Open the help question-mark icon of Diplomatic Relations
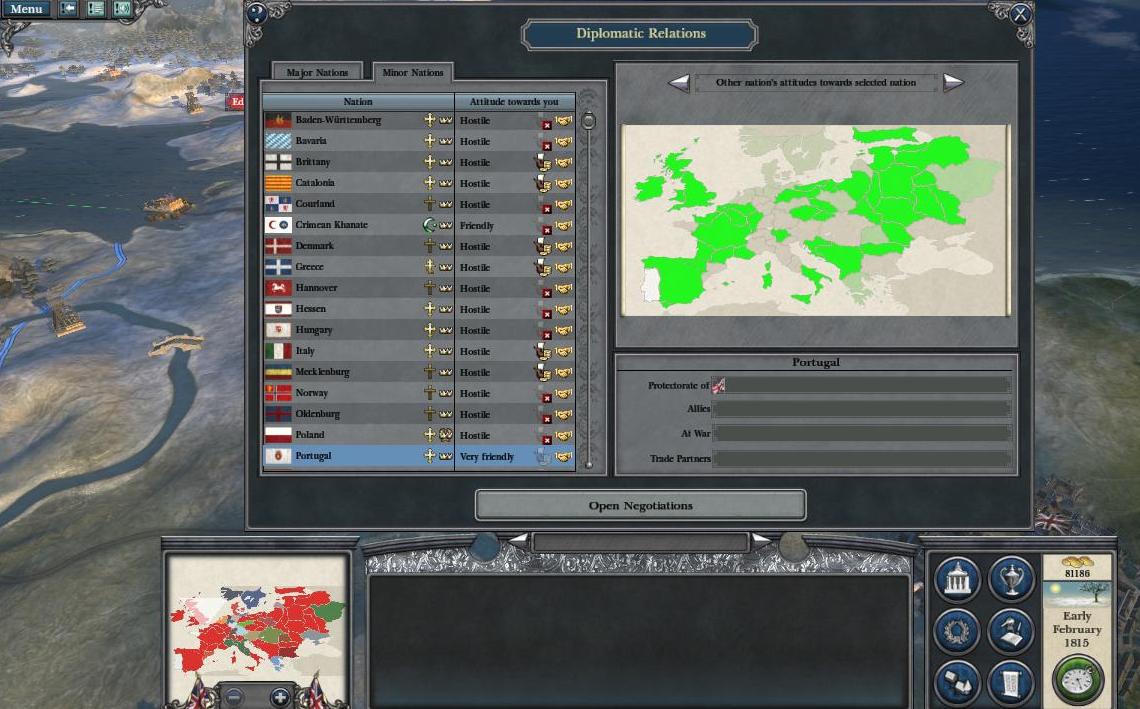The width and height of the screenshot is (1140, 709). [257, 12]
